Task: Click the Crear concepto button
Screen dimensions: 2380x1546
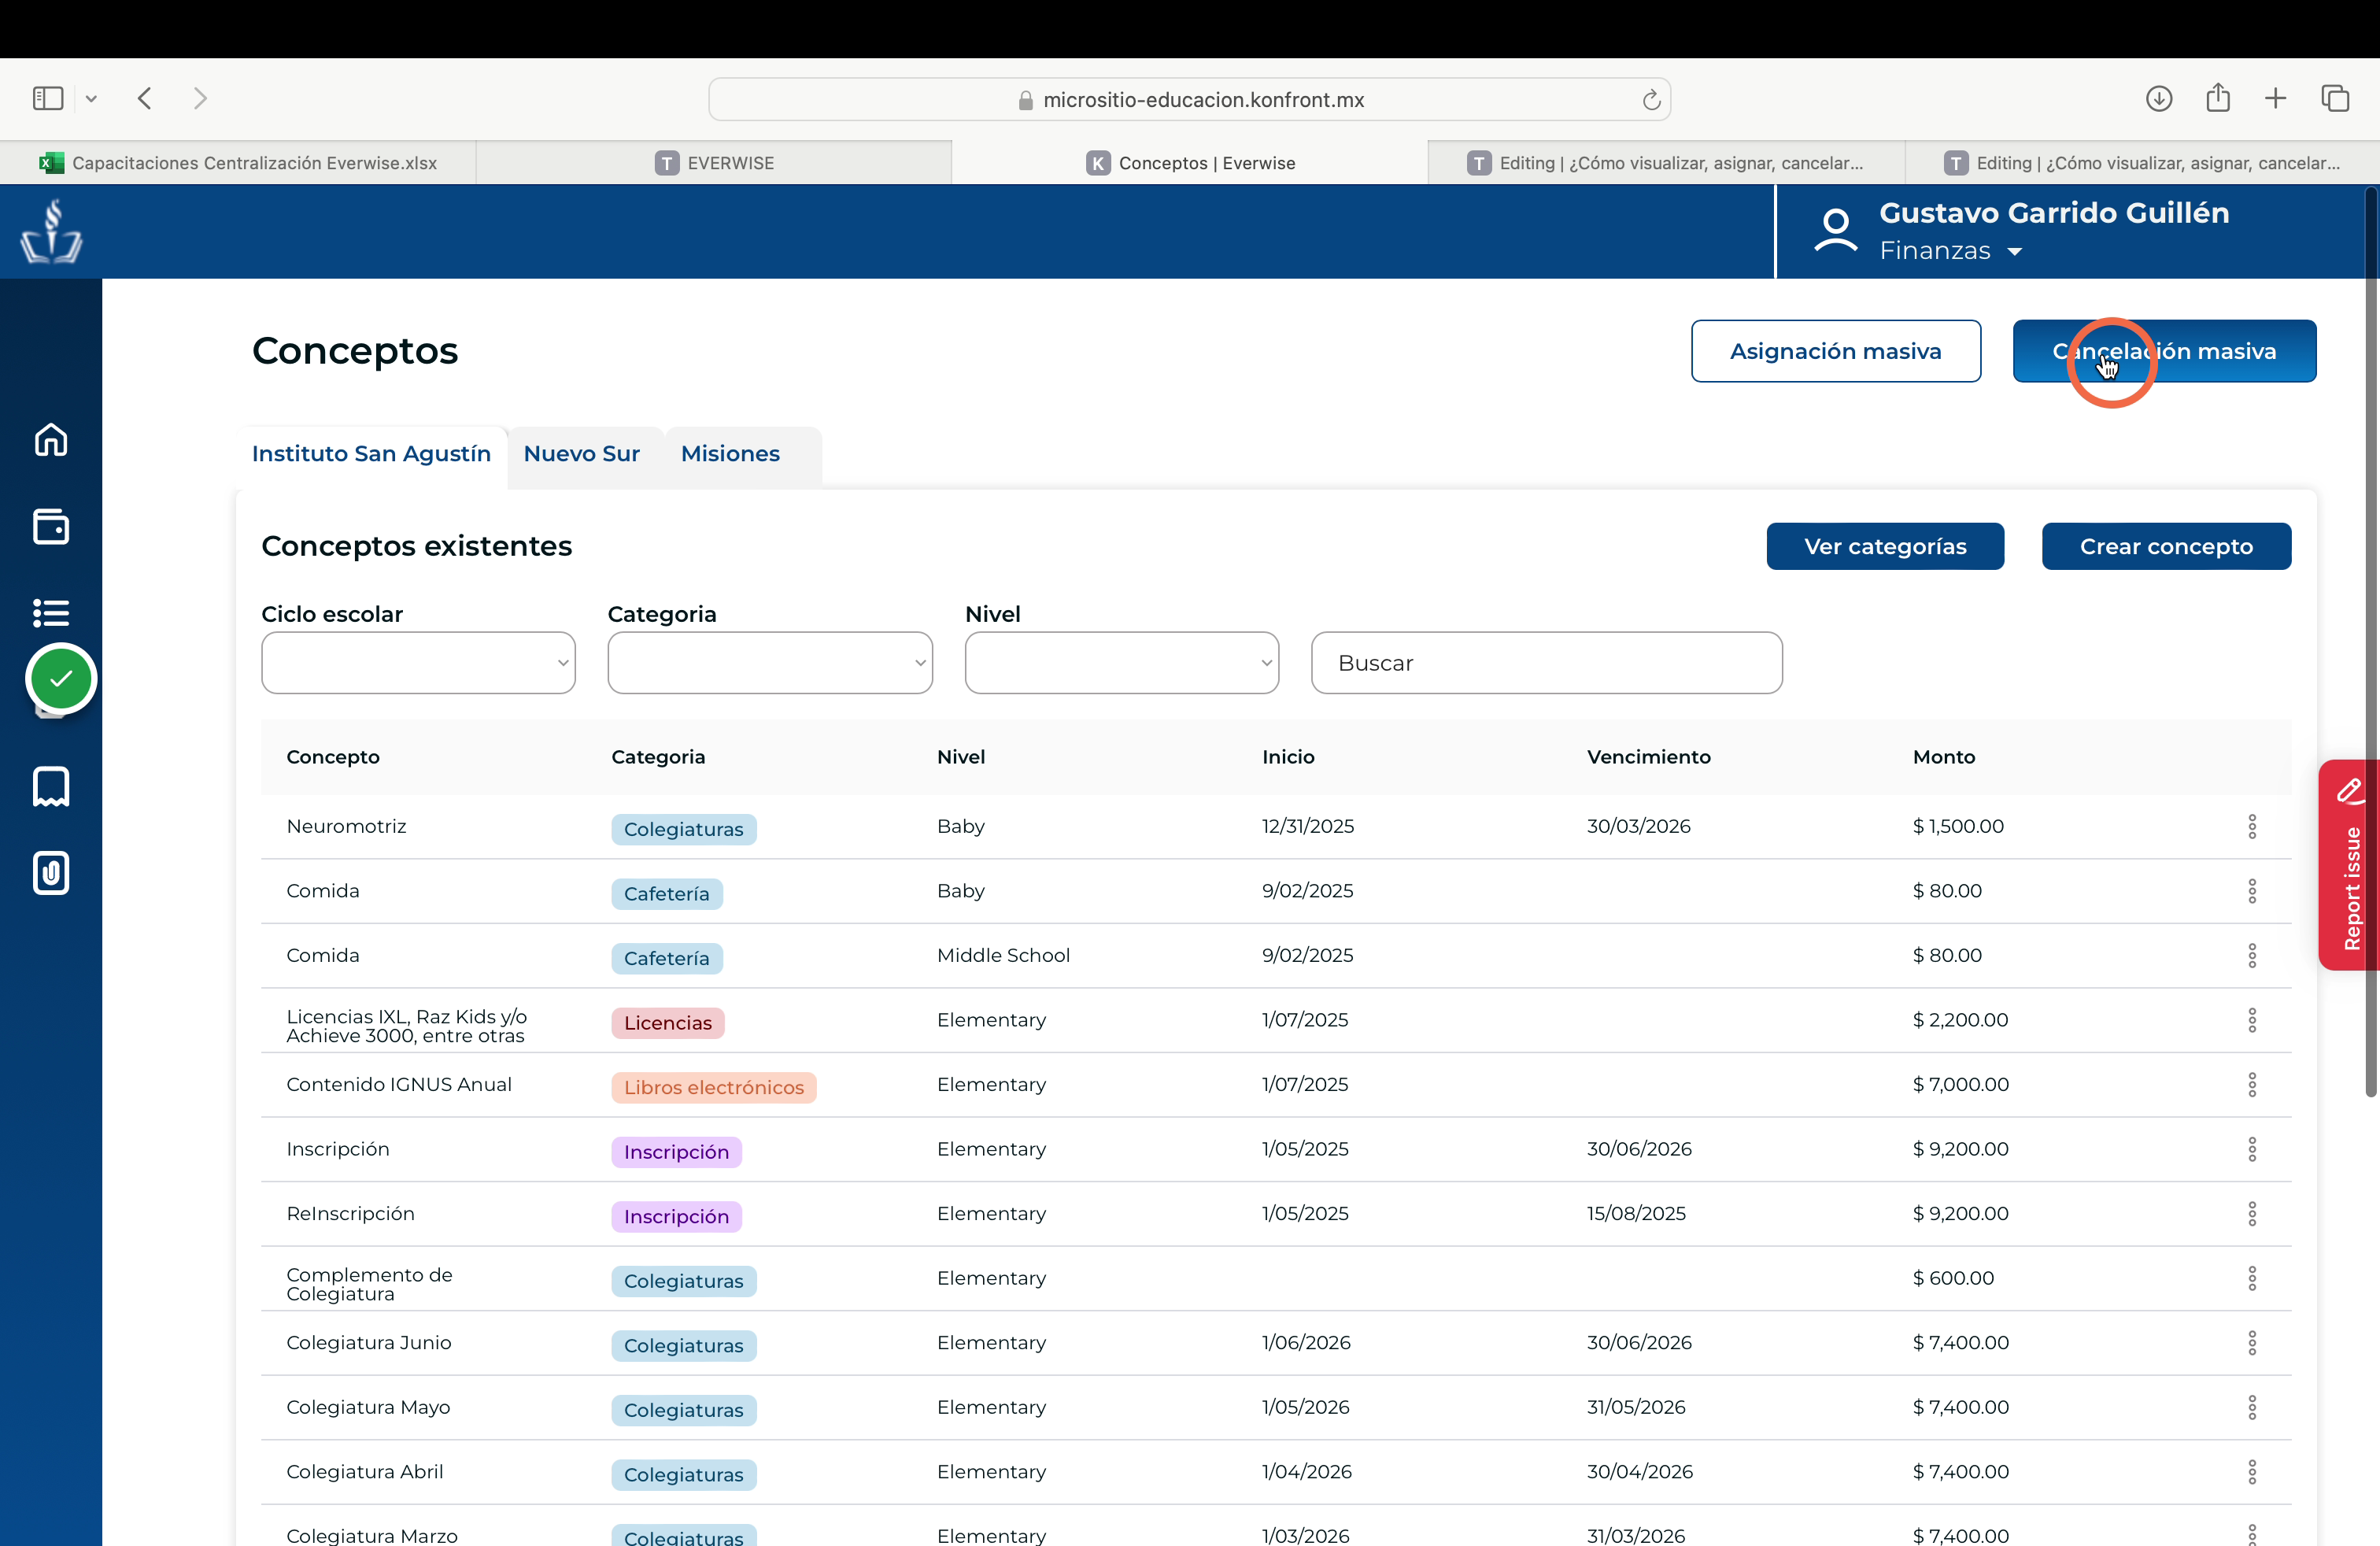Action: (x=2166, y=546)
